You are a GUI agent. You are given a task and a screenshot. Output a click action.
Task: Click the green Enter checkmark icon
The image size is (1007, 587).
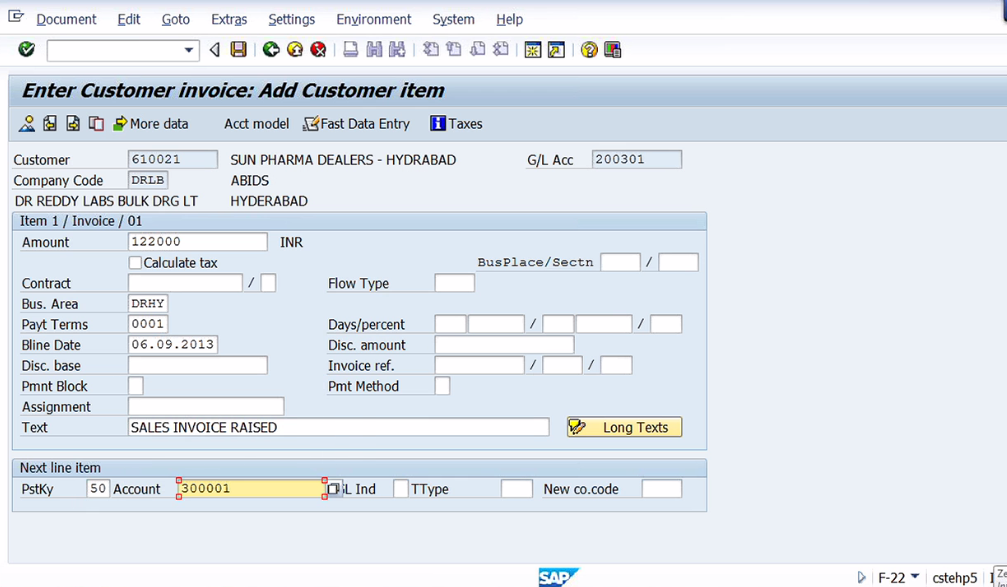click(26, 49)
